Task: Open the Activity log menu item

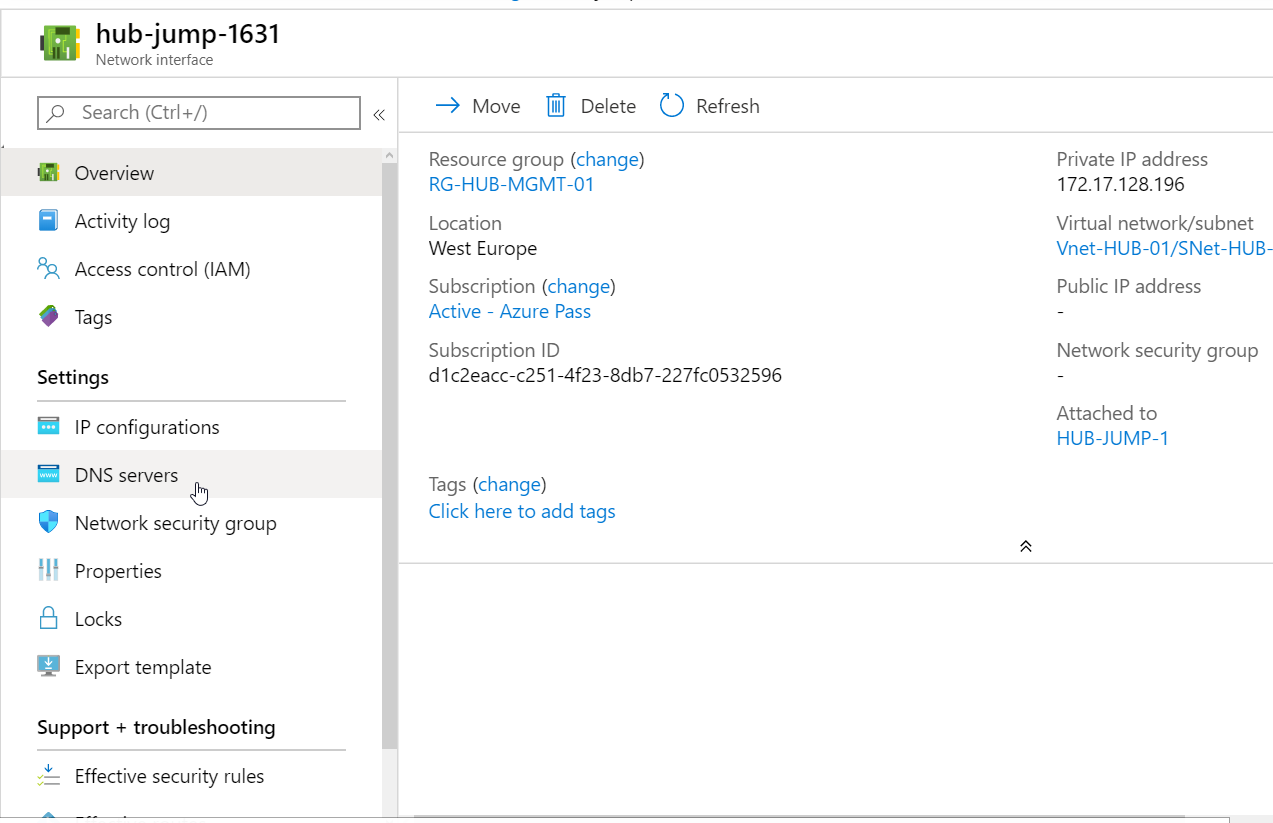Action: point(191,221)
